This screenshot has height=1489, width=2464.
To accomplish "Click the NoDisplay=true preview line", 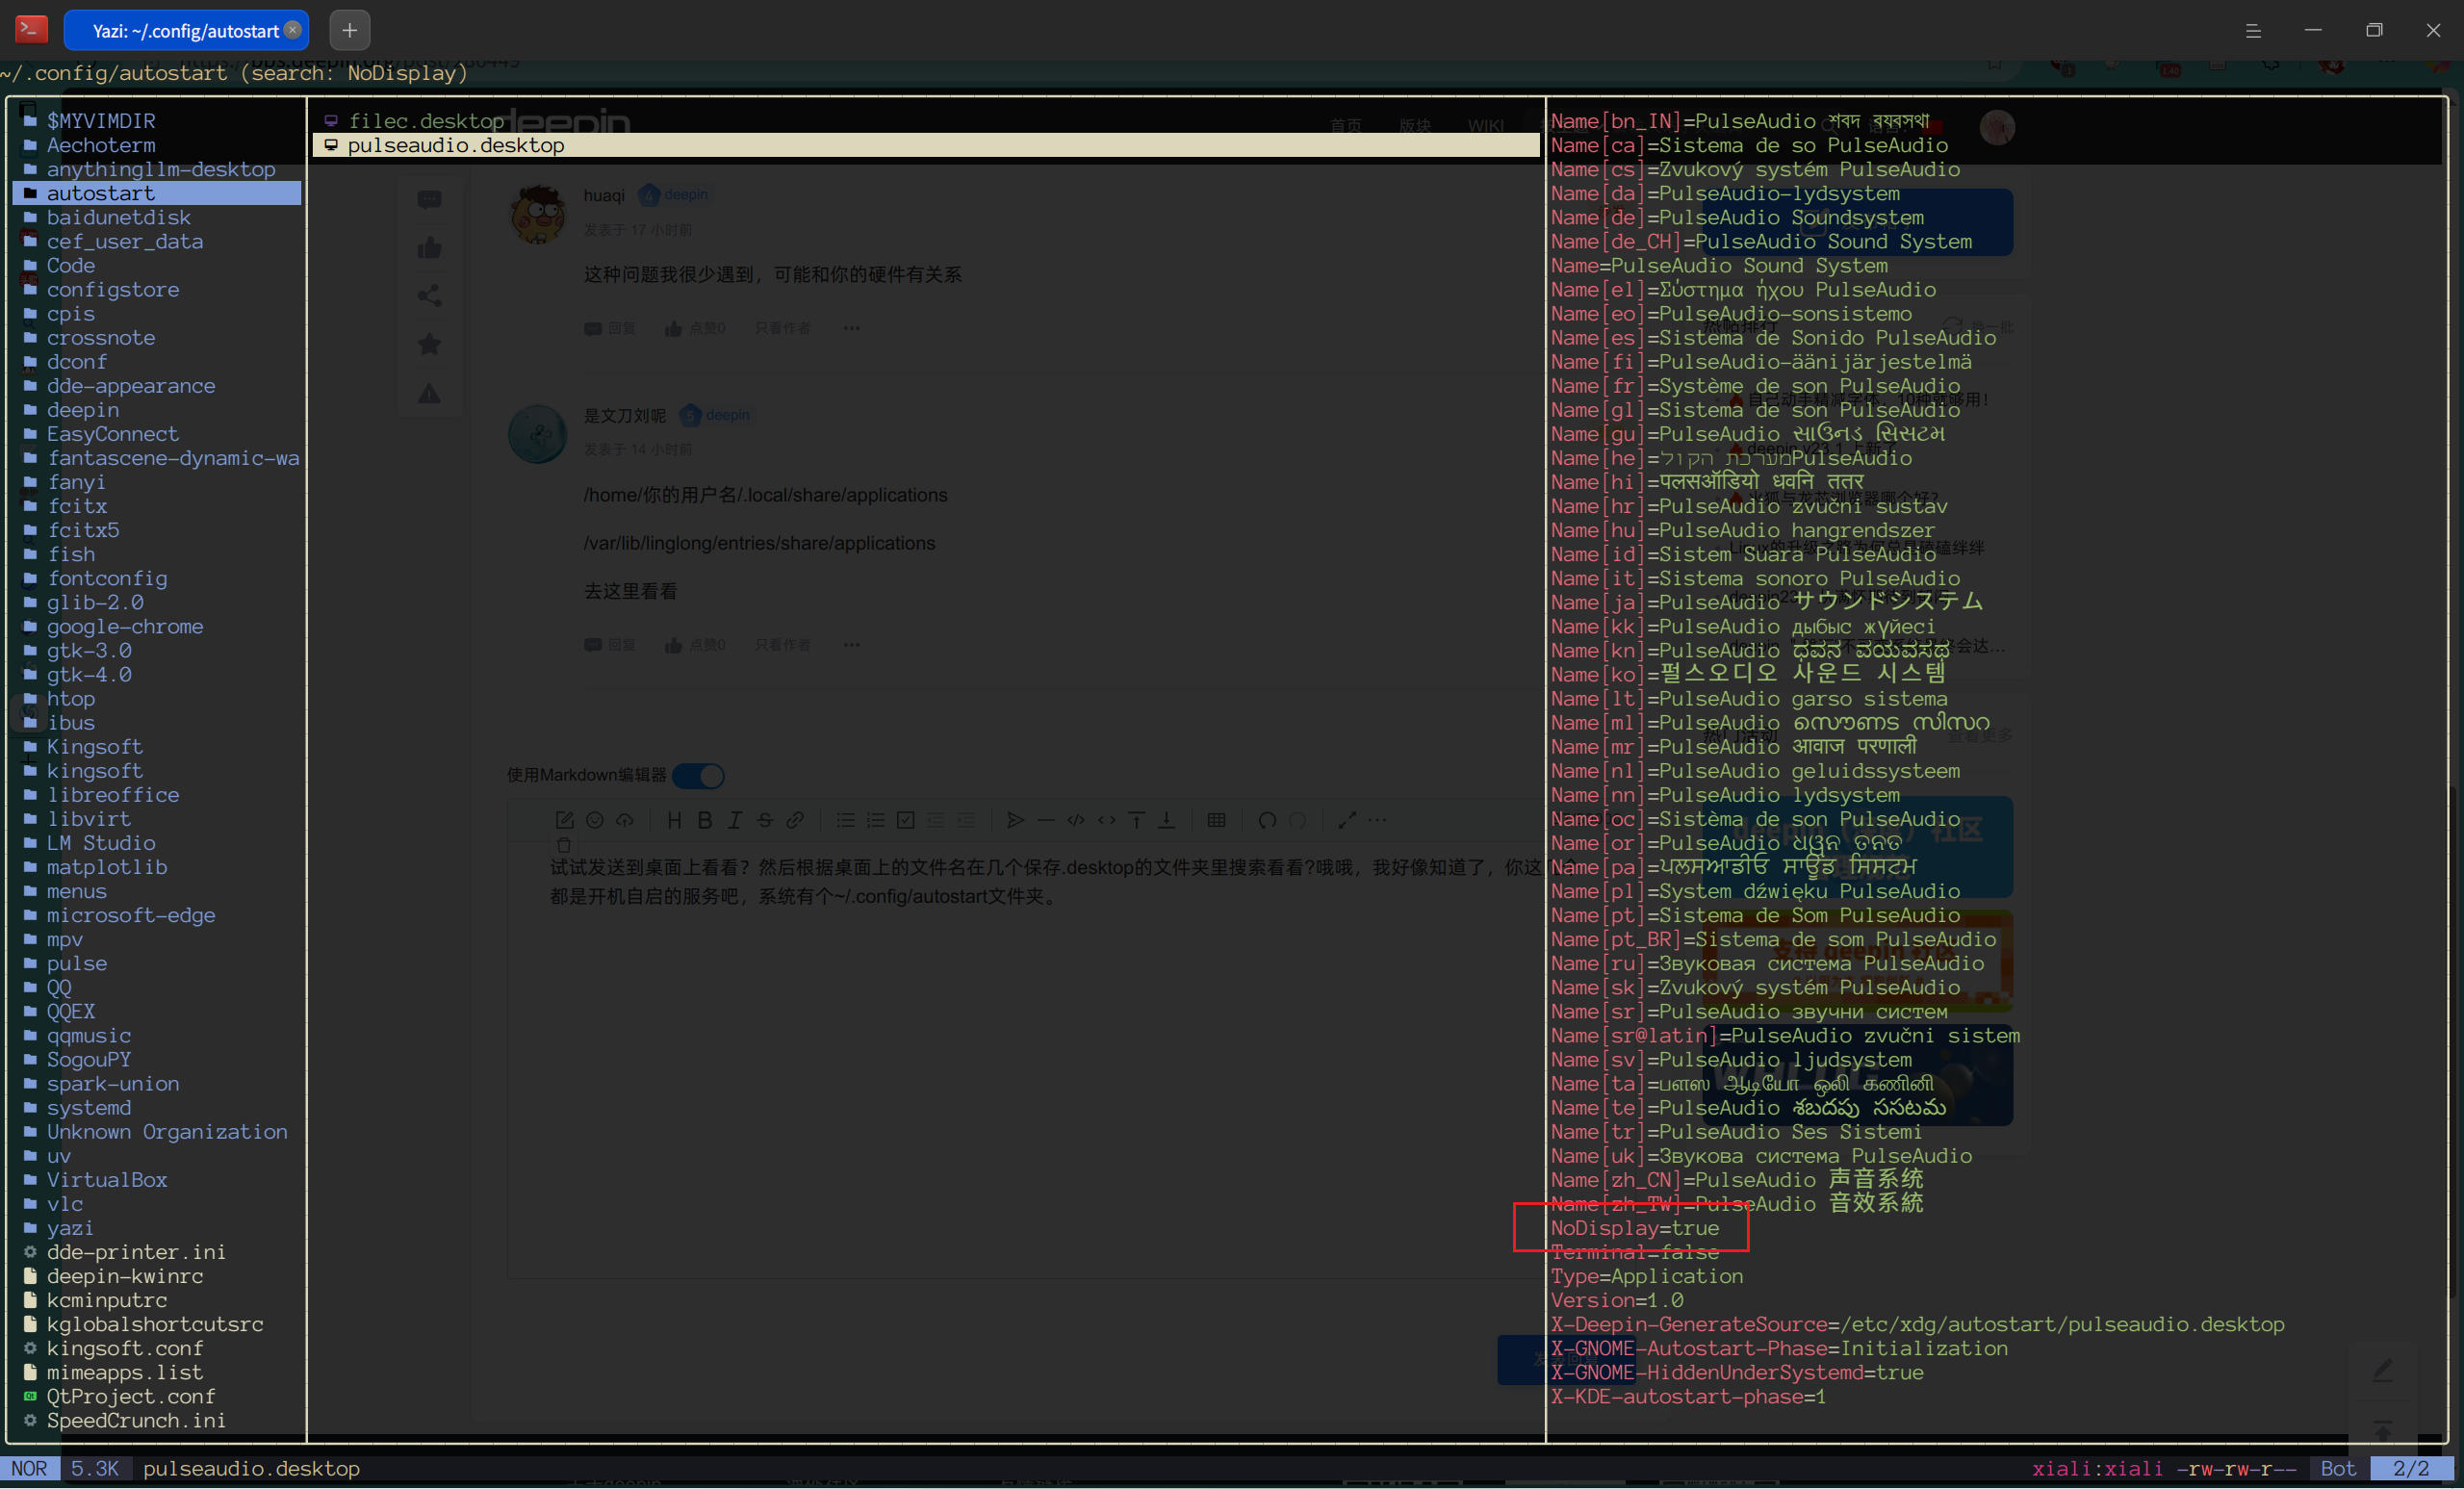I will pos(1634,1227).
